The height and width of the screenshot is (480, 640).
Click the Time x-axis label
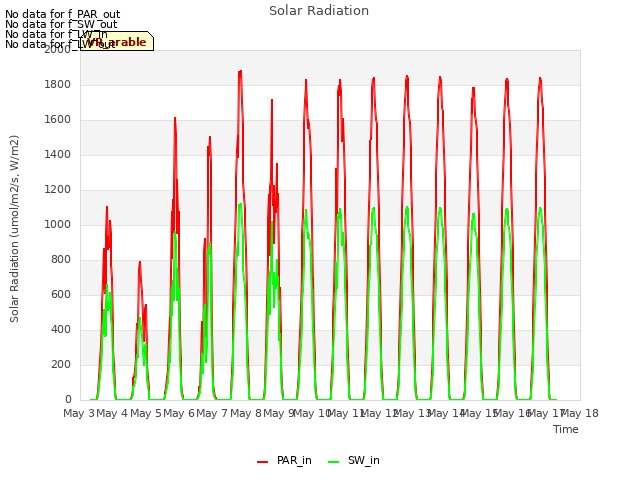[566, 429]
